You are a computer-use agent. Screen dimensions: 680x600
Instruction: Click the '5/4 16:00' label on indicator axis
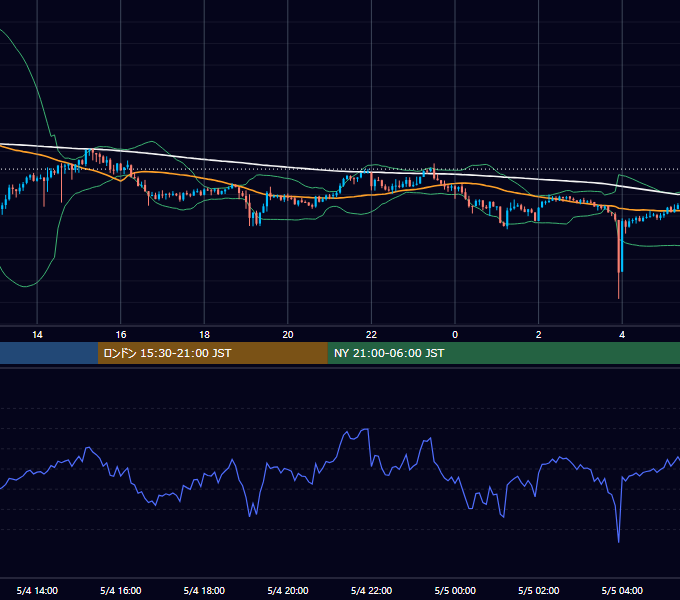[121, 590]
